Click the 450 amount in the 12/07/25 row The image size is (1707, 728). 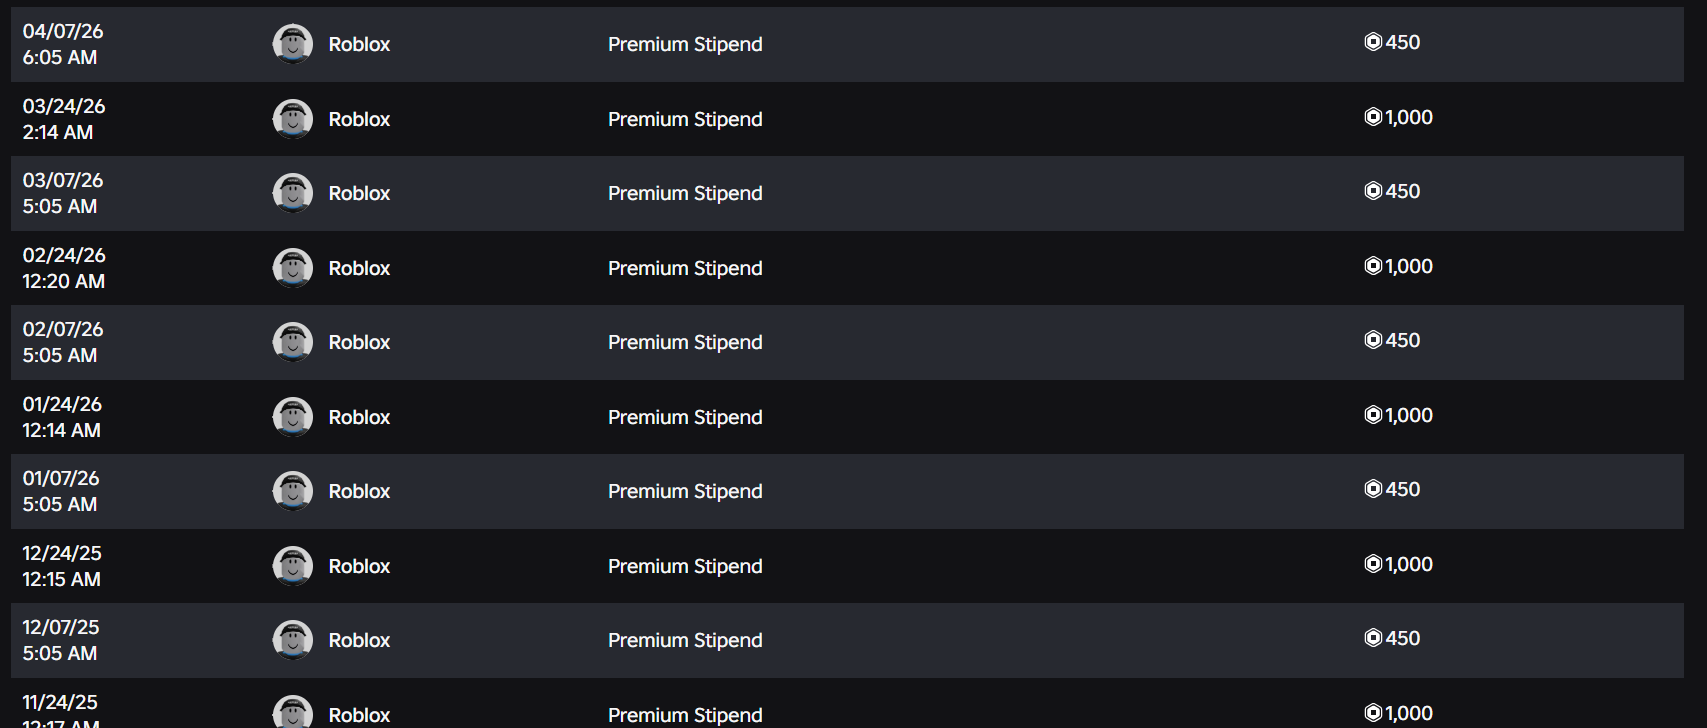(1403, 638)
